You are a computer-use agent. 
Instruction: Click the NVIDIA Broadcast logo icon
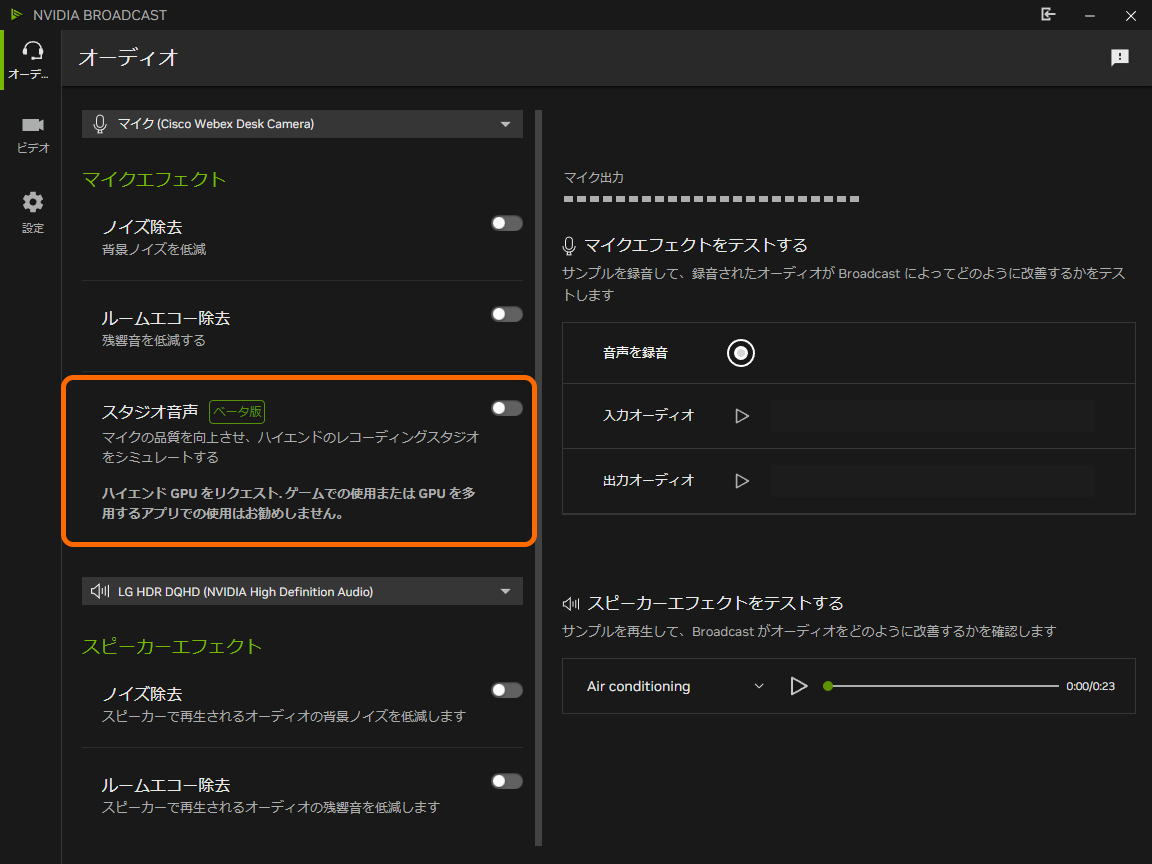click(14, 15)
